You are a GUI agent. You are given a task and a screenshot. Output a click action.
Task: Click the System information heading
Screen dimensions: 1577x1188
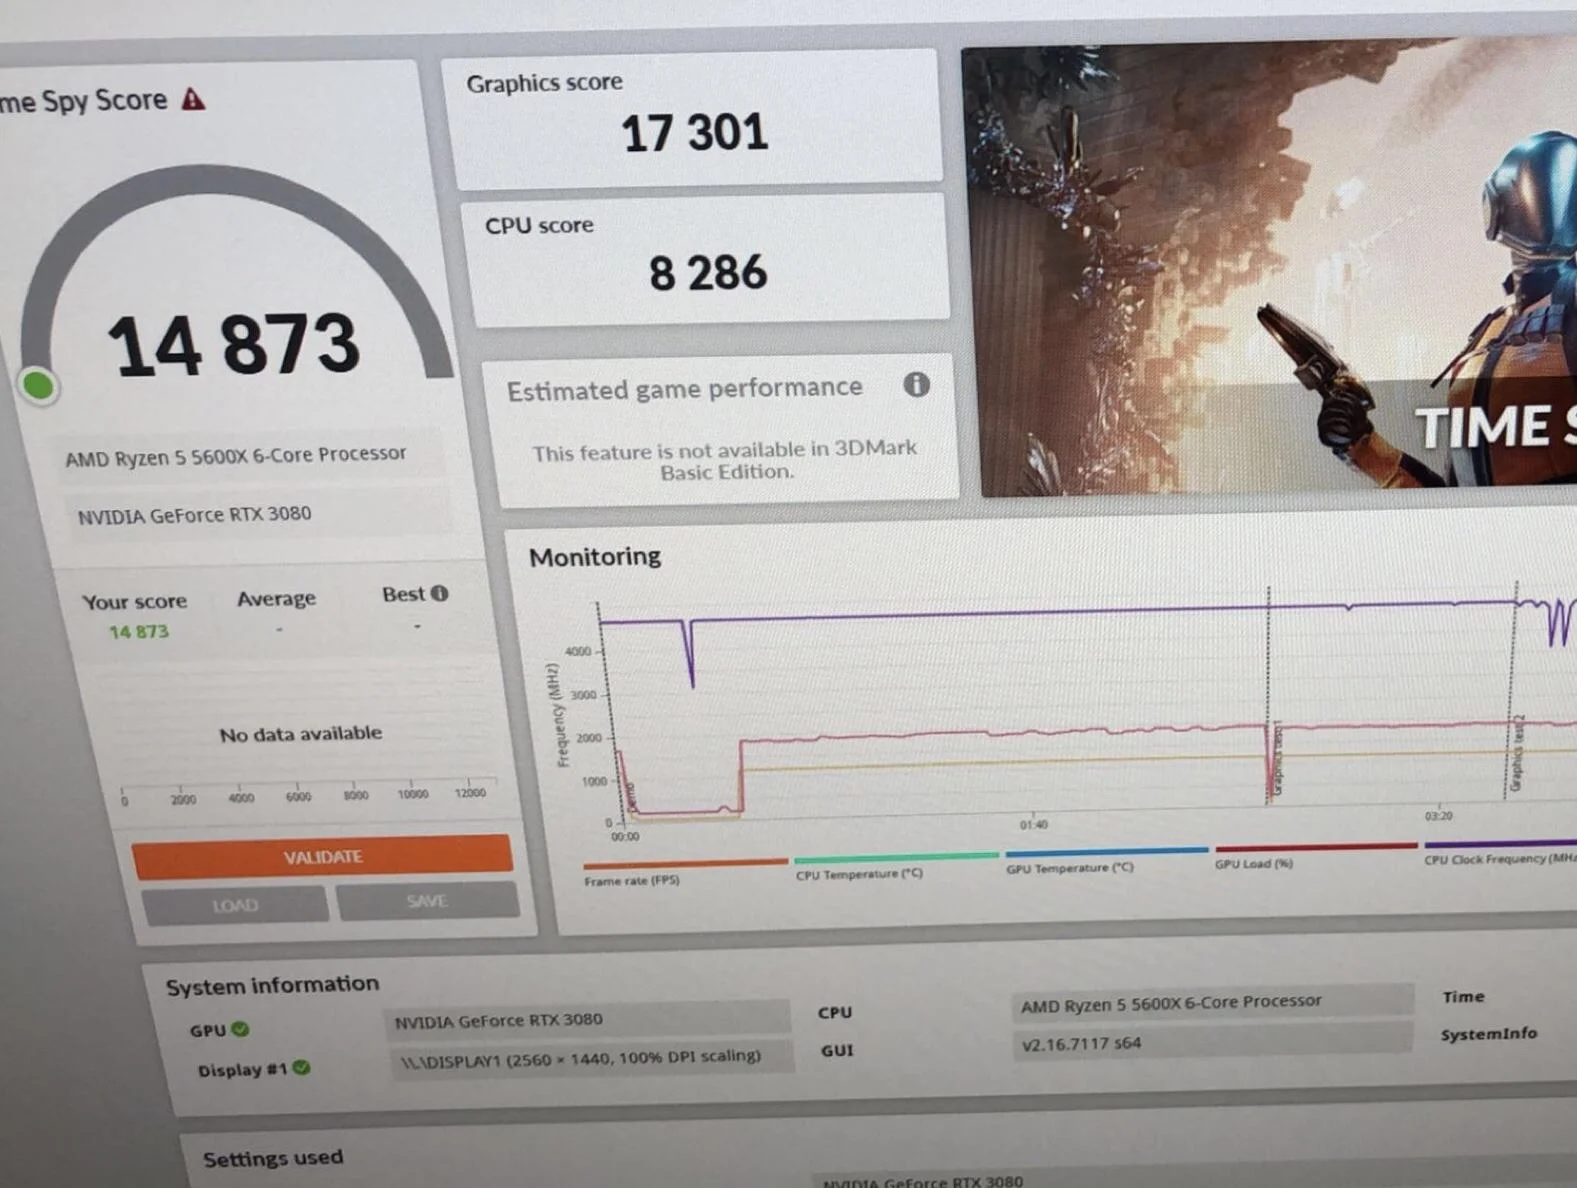272,985
